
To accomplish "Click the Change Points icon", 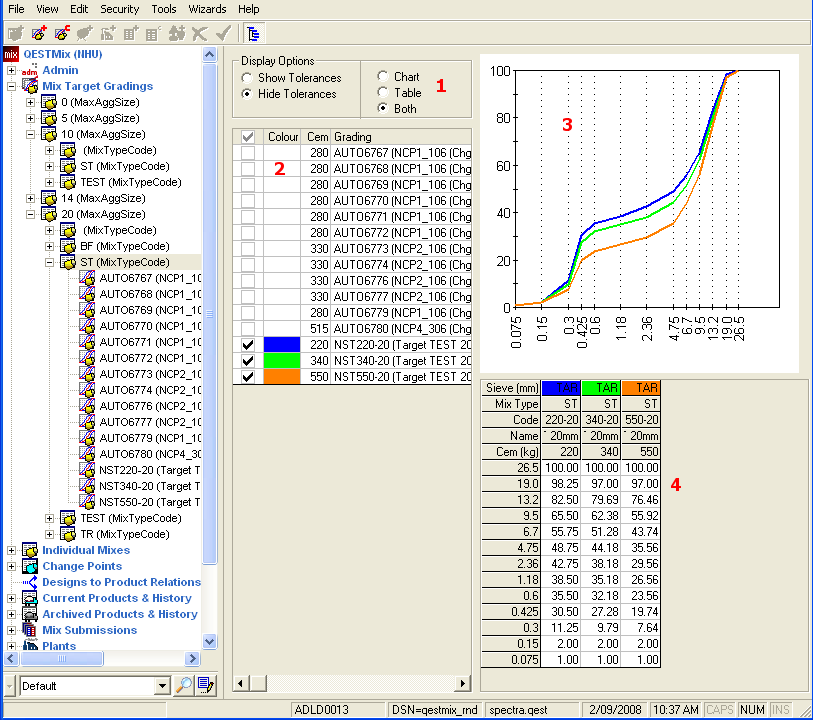I will [30, 566].
